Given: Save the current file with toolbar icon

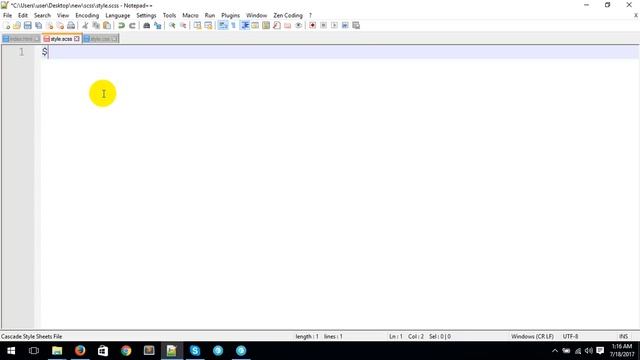Looking at the screenshot, I should 28,25.
